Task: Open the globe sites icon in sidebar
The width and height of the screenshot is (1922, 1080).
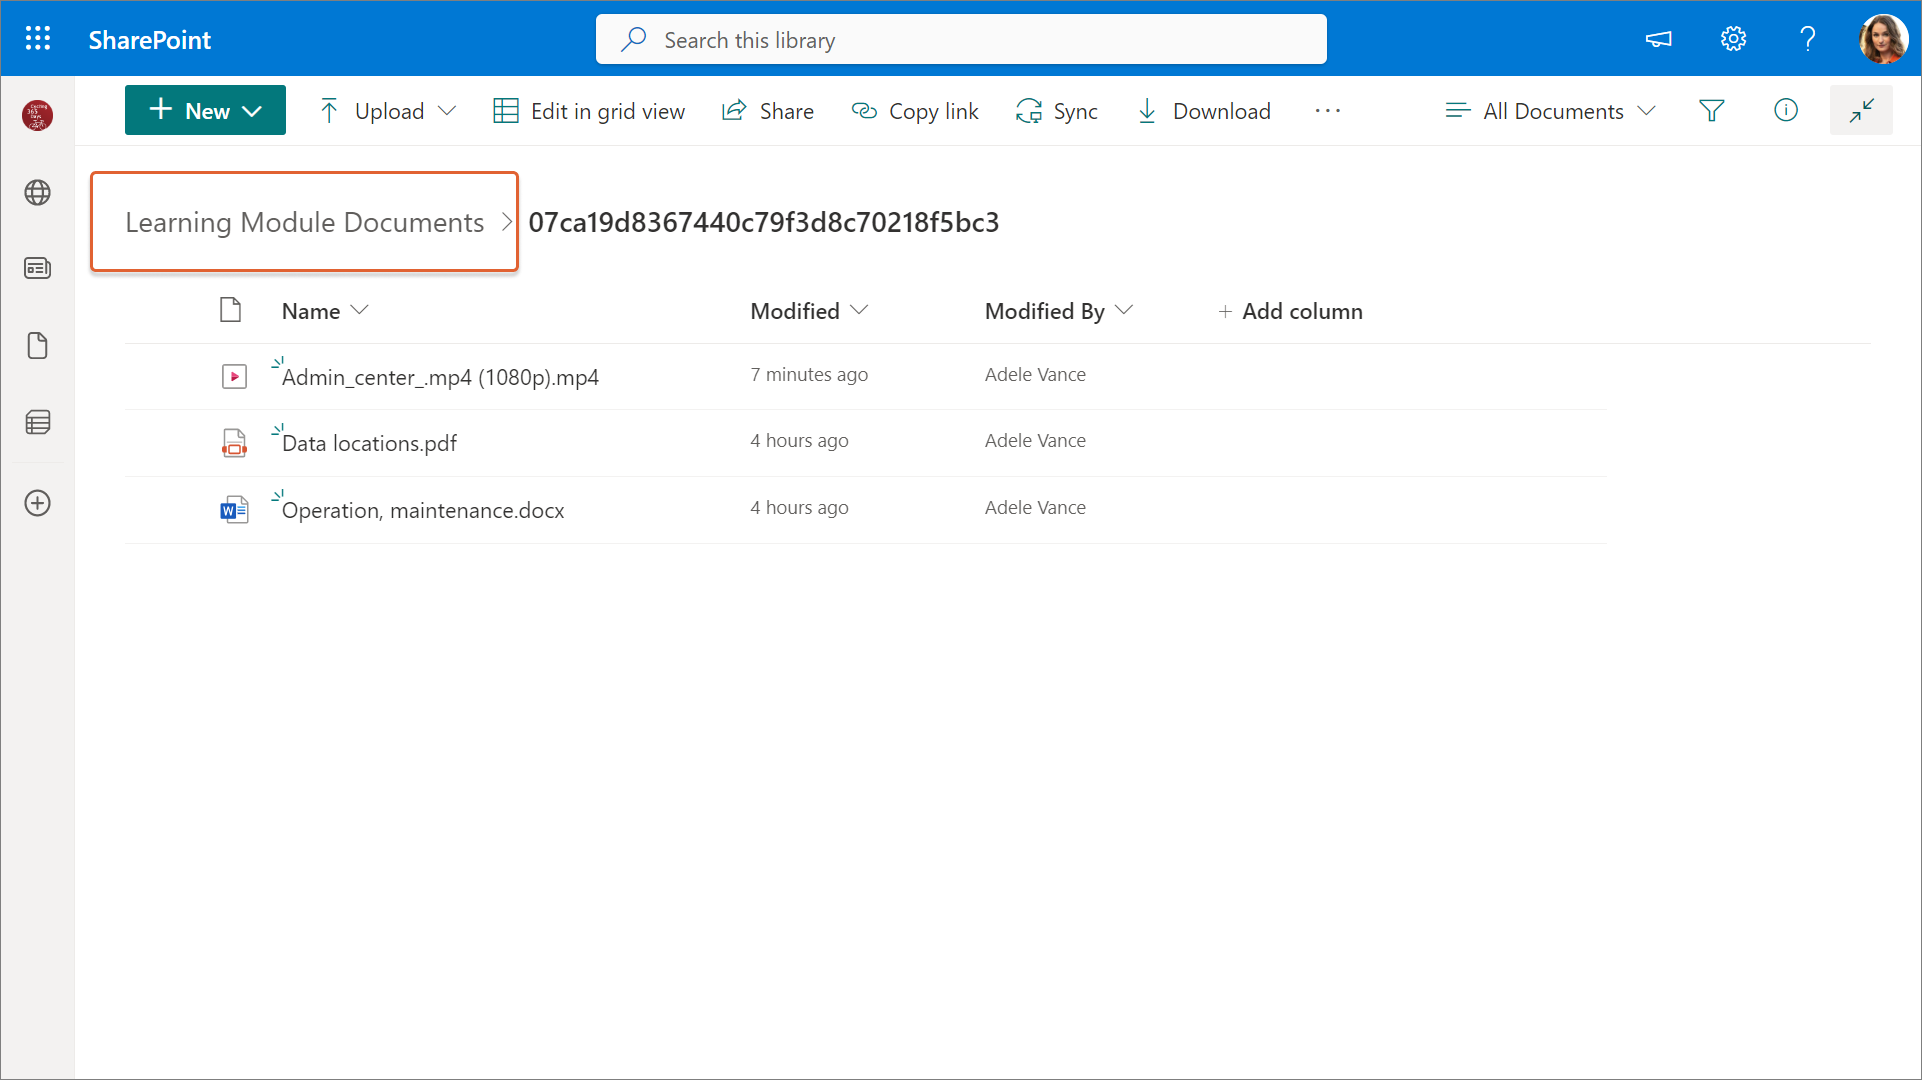Action: (37, 192)
